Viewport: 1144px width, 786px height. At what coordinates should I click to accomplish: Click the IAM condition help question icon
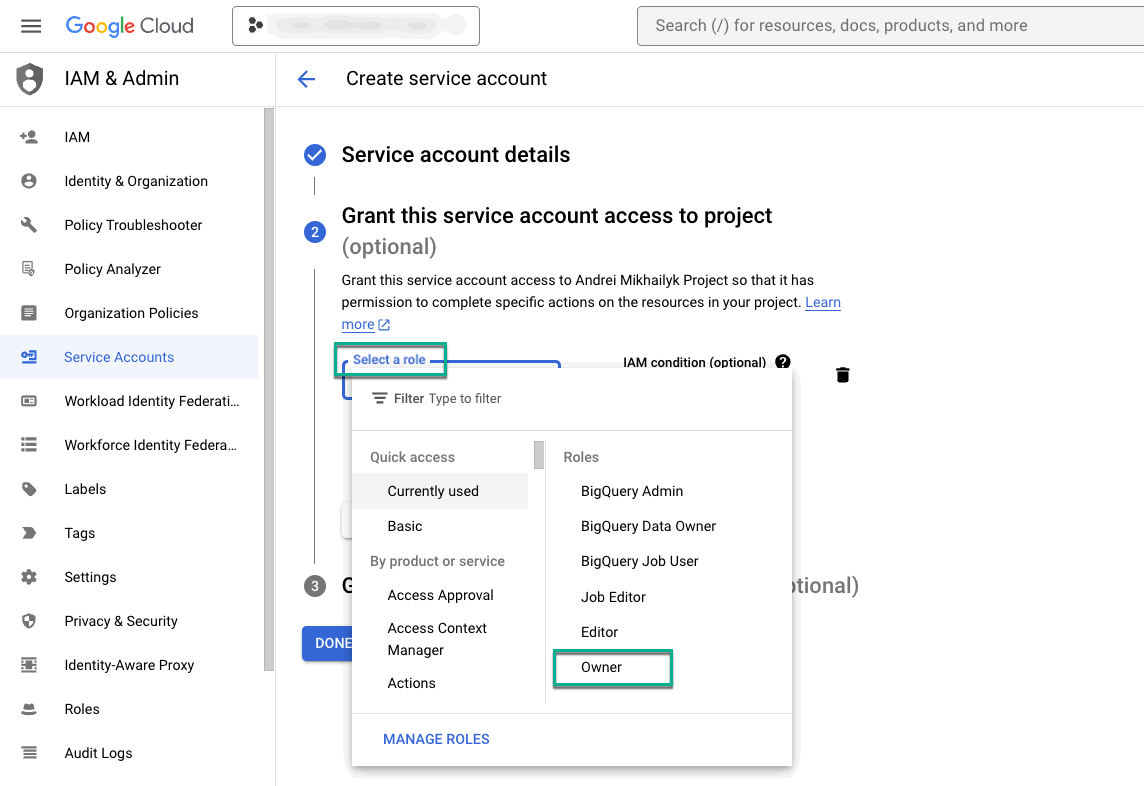point(783,362)
